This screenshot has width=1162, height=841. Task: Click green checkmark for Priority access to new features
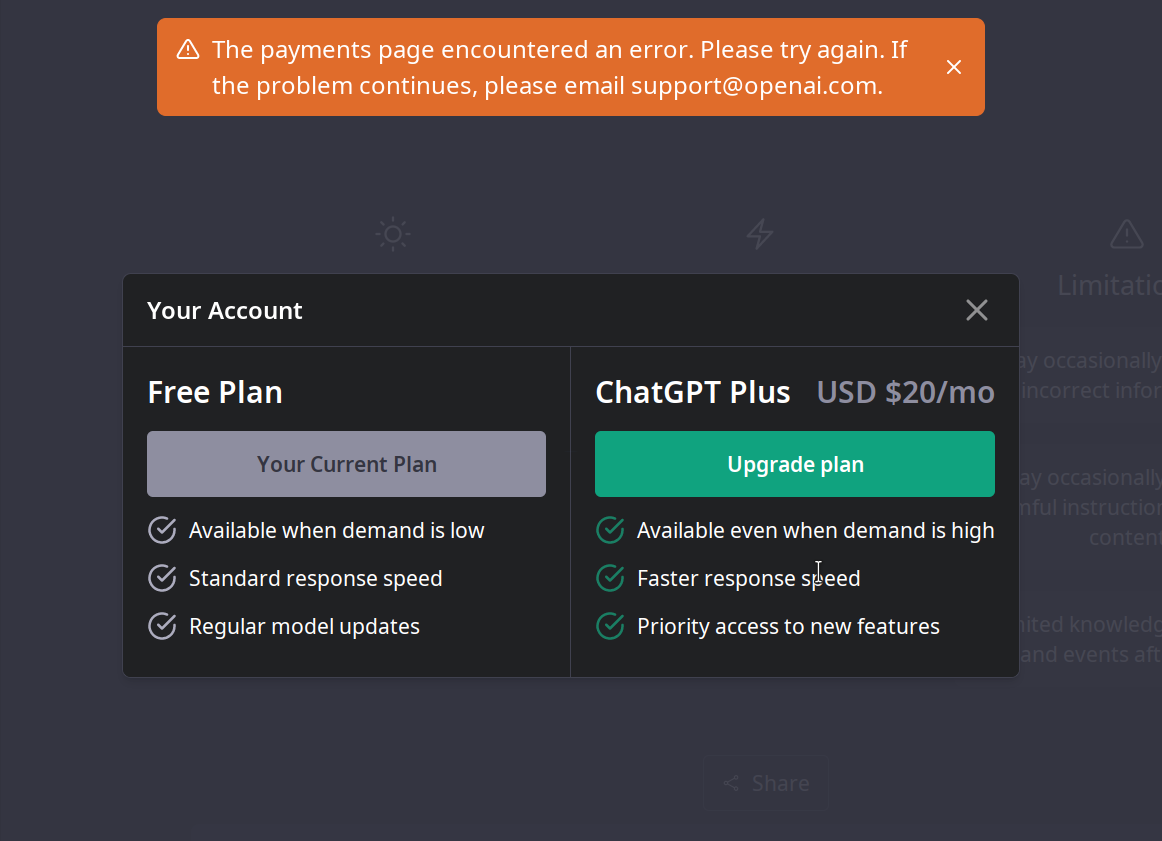(610, 626)
